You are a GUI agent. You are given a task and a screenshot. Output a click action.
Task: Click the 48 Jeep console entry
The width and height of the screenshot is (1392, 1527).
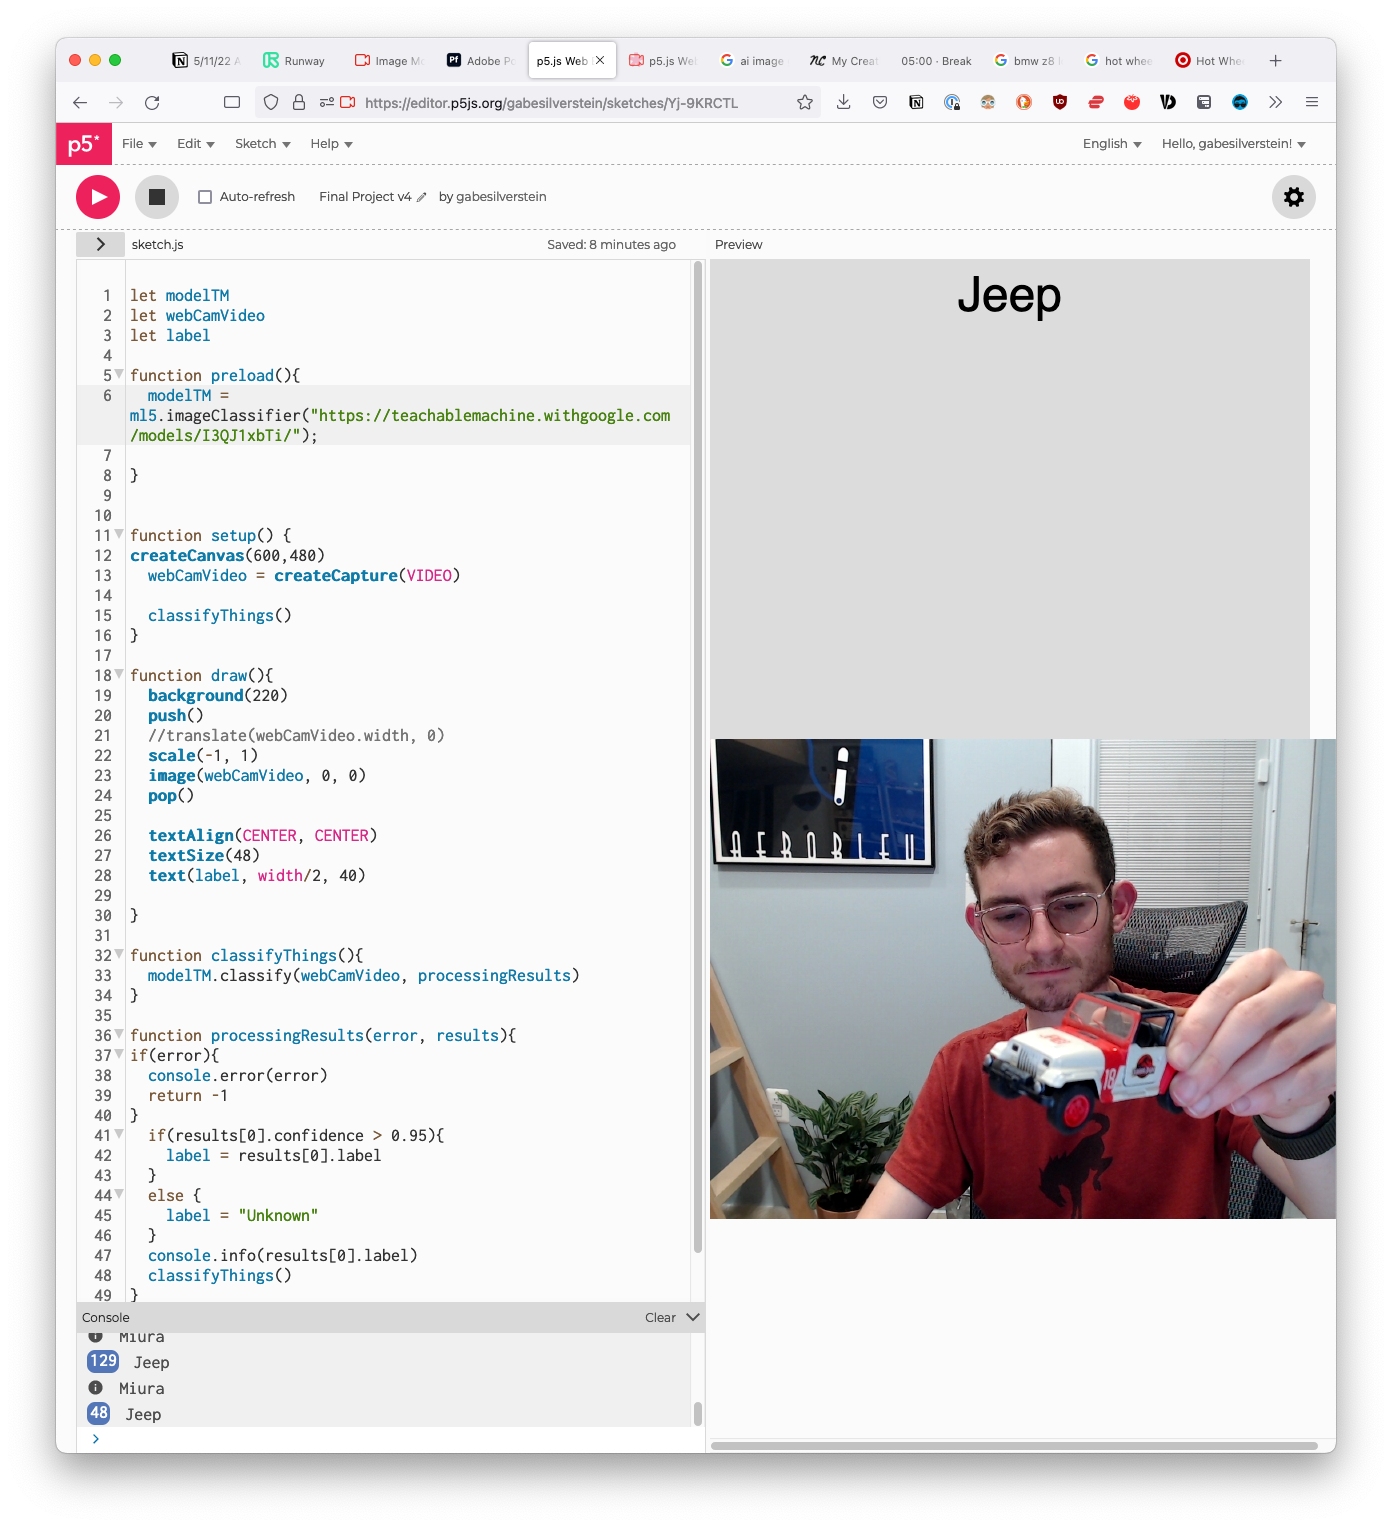384,1414
